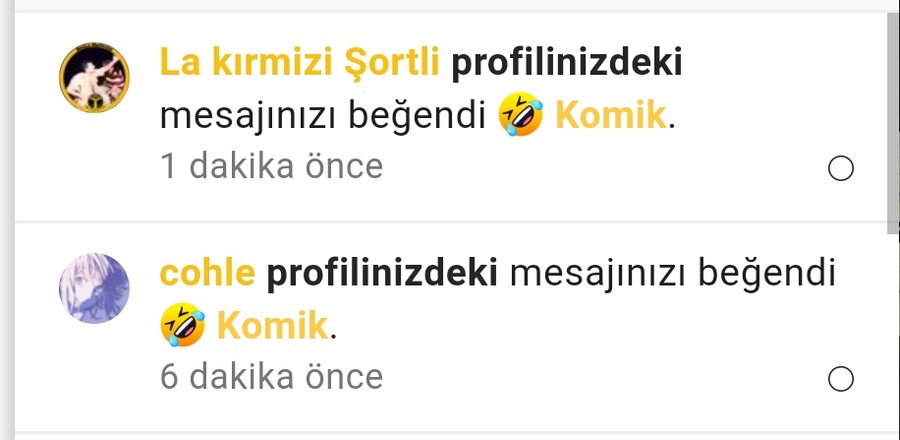Mark cohle's notification as read

coord(841,380)
